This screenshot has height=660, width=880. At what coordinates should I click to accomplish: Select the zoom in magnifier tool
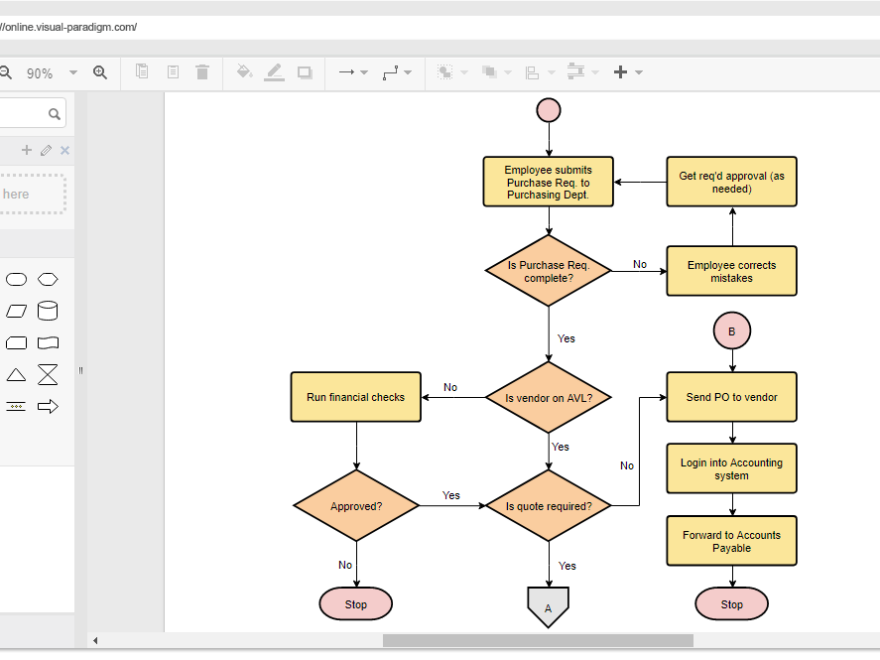(100, 72)
